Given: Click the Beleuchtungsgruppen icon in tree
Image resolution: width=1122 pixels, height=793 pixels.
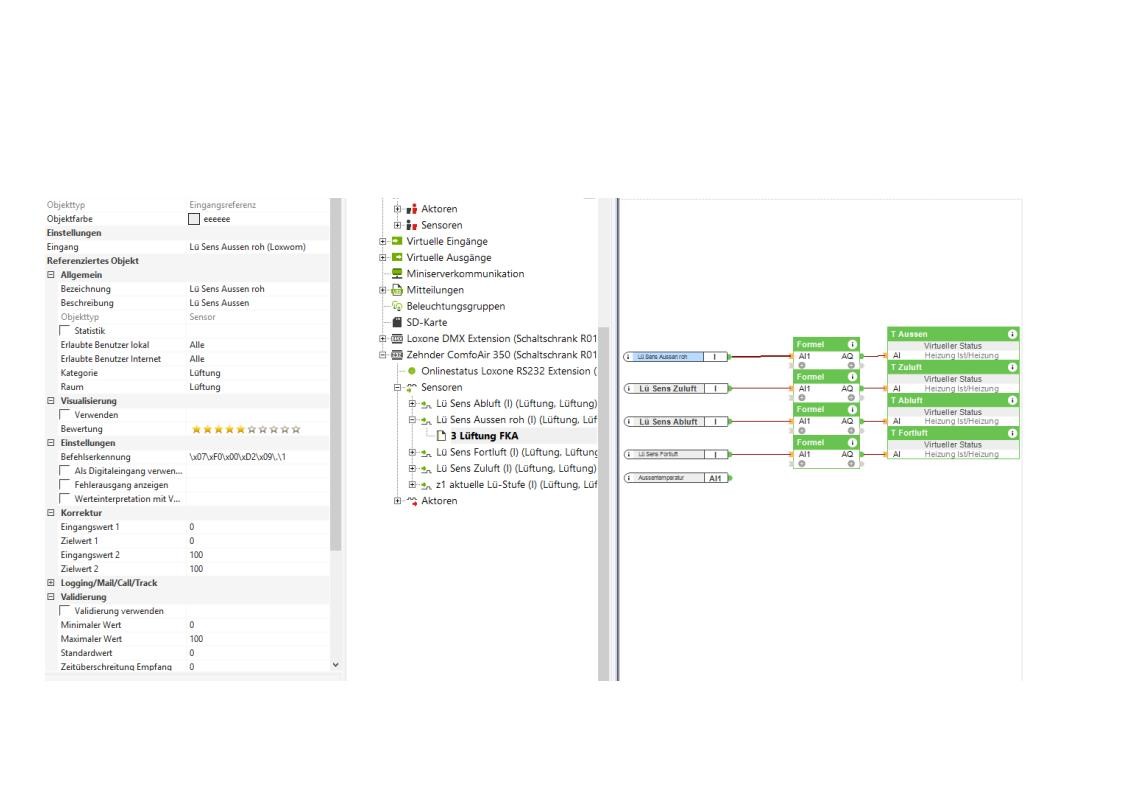Looking at the screenshot, I should tap(397, 306).
